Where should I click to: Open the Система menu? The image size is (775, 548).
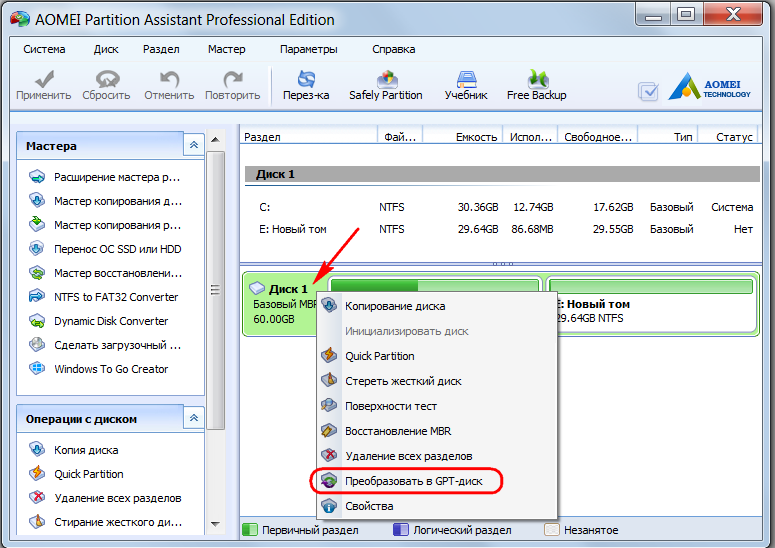click(x=44, y=49)
